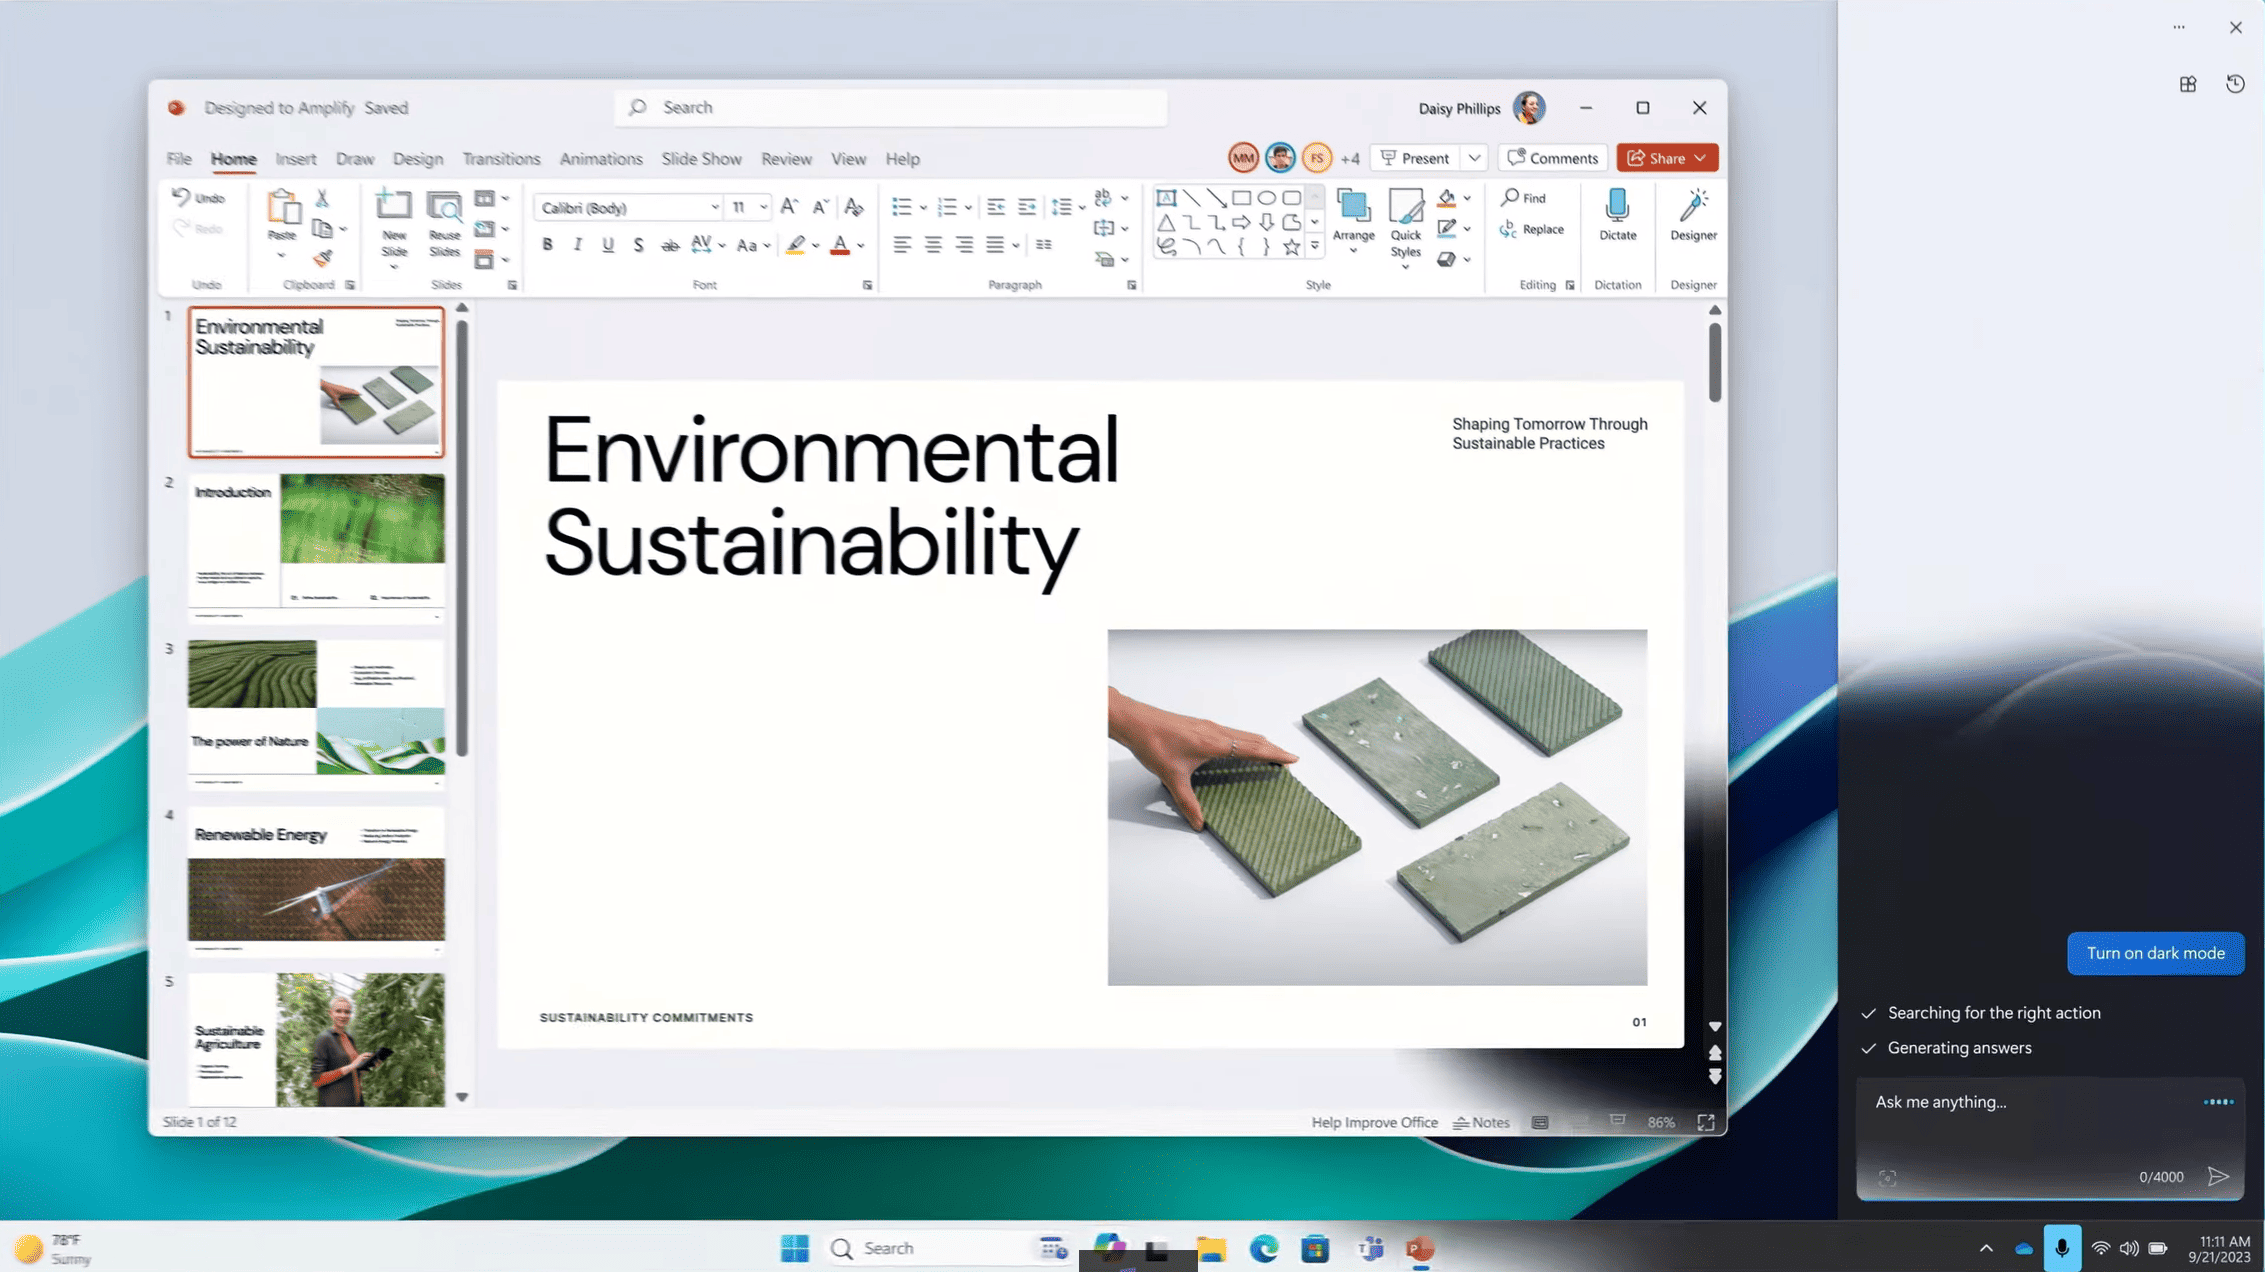Switch to the Transitions tab

pos(501,158)
